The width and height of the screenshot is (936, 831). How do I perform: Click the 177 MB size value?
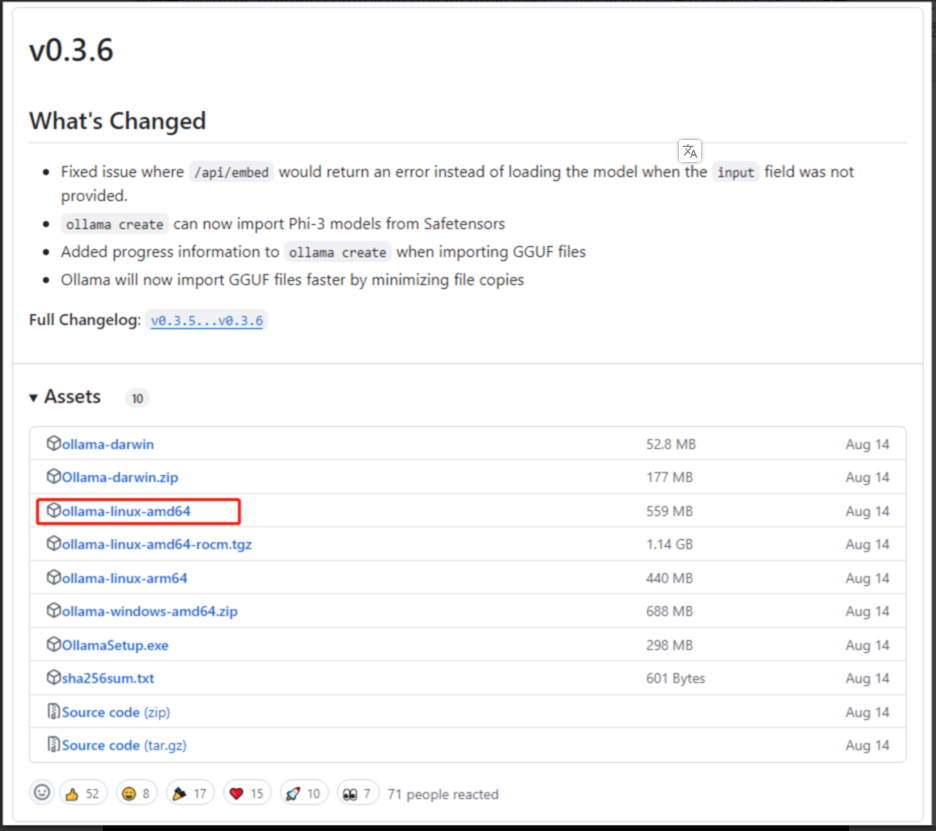(669, 478)
